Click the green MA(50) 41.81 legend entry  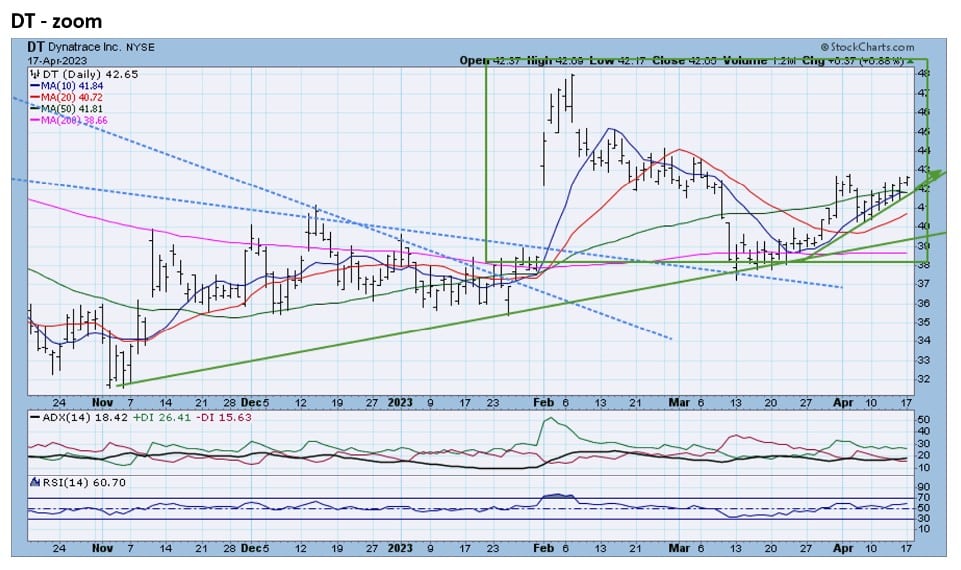tap(67, 109)
